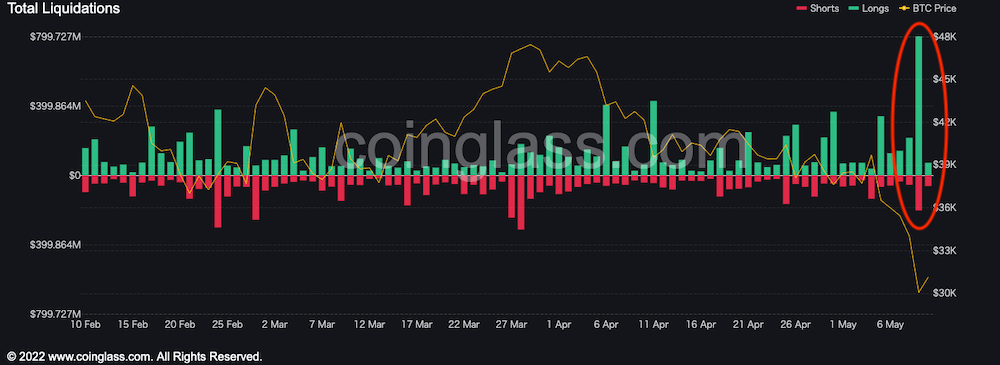Click the top $799.727M axis label
Image resolution: width=1000 pixels, height=365 pixels.
click(x=55, y=37)
